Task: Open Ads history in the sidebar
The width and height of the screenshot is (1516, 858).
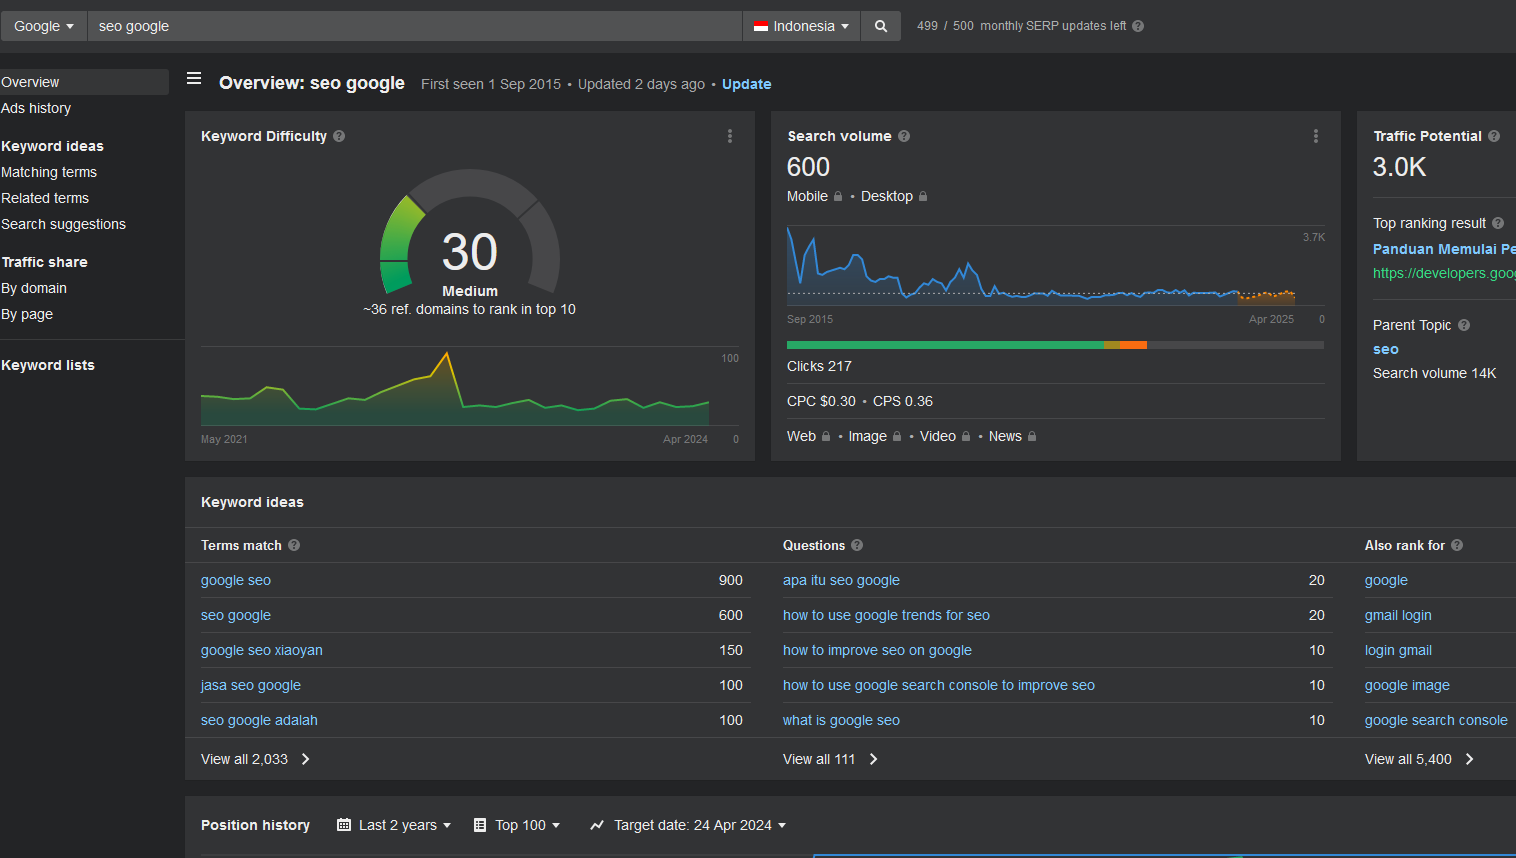Action: 36,108
